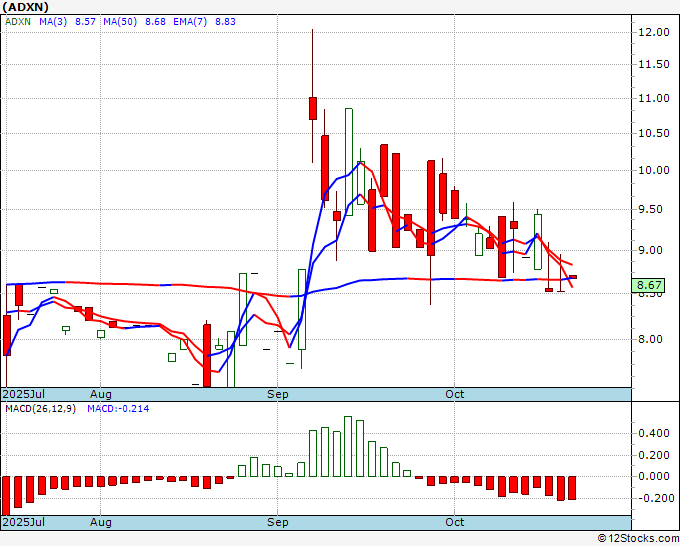680x546 pixels.
Task: Click 2025Jul on the MACD date axis
Action: click(x=23, y=522)
